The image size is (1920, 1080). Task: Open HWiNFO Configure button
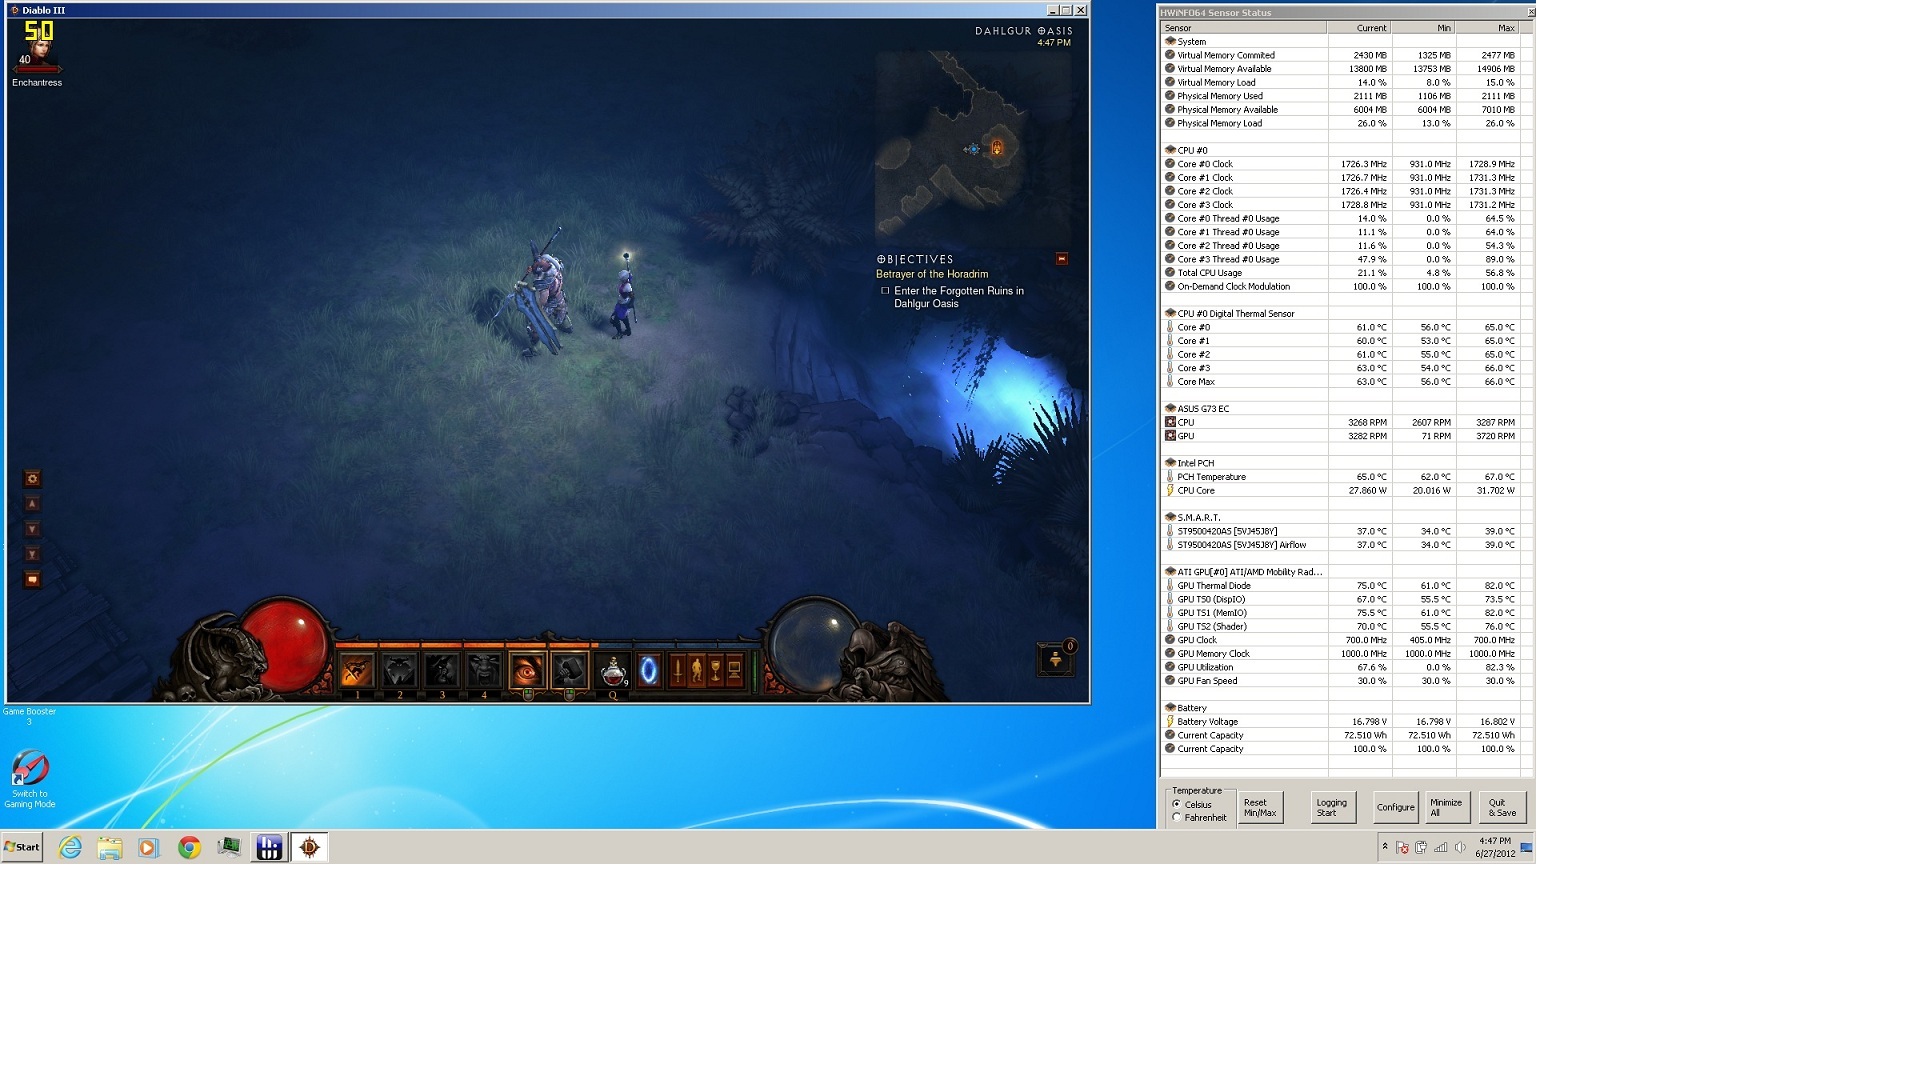coord(1395,807)
